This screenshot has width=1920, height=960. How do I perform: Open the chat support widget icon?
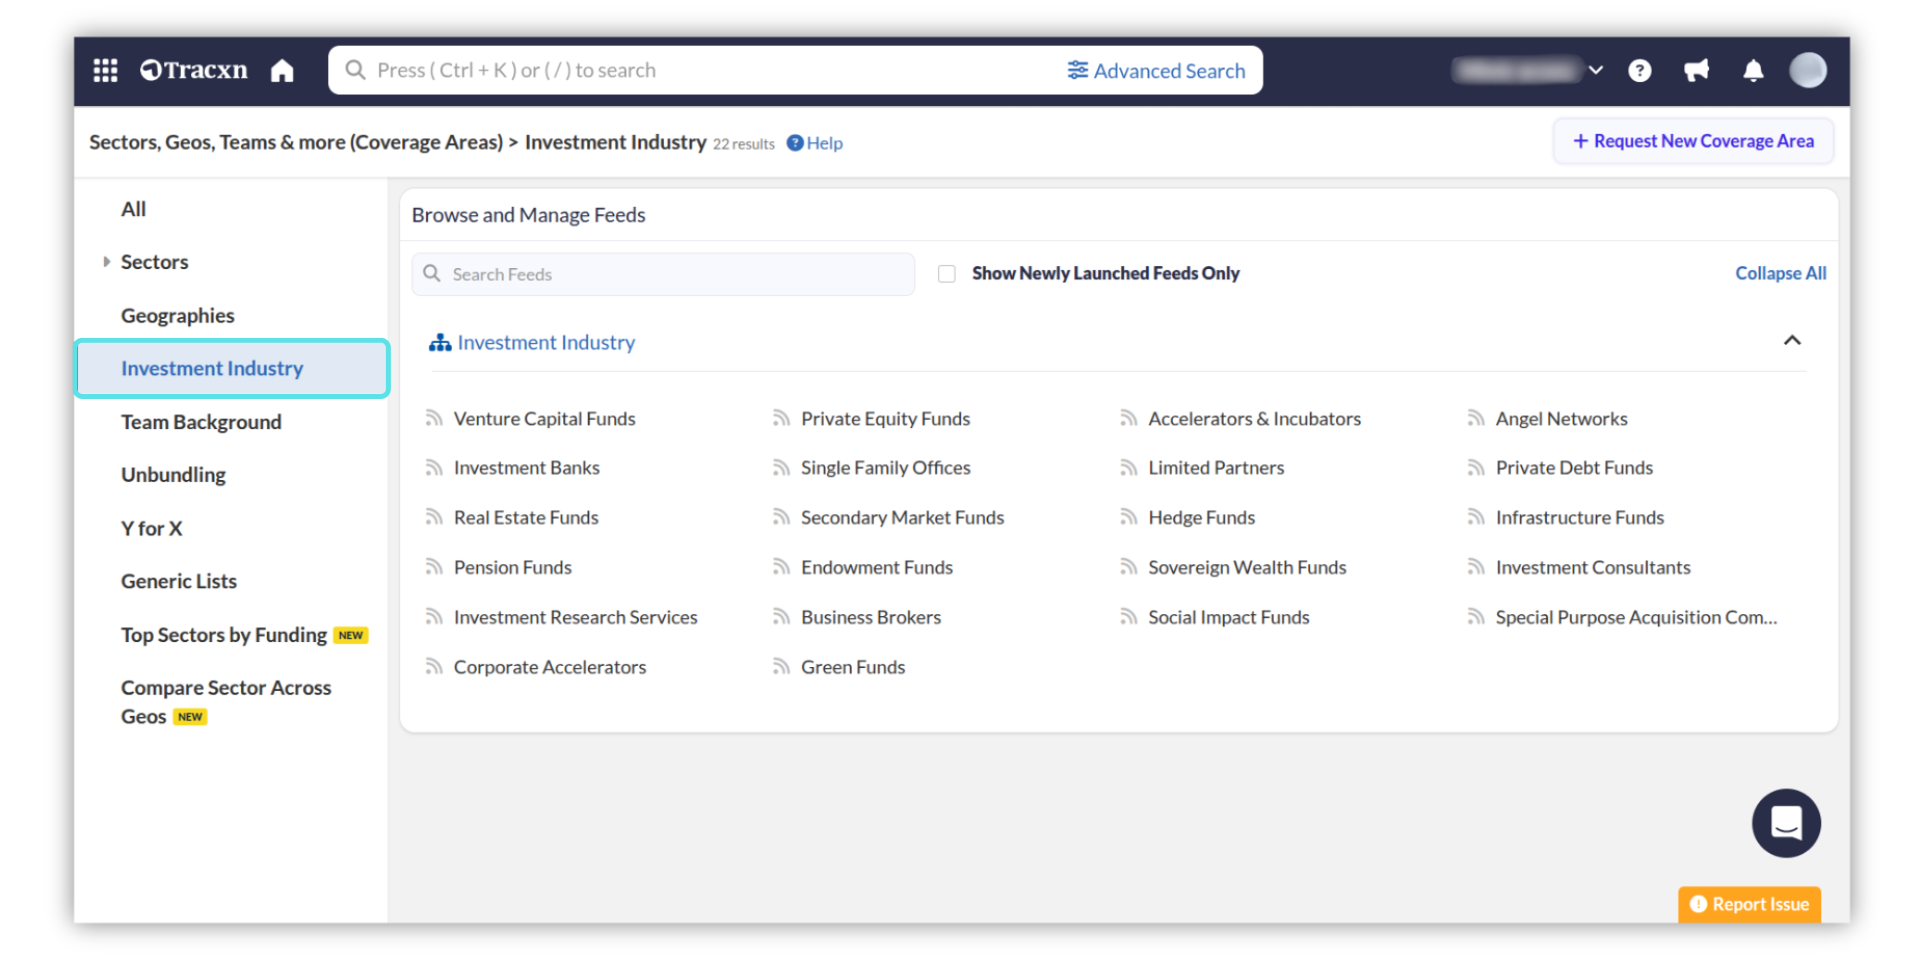[x=1785, y=823]
